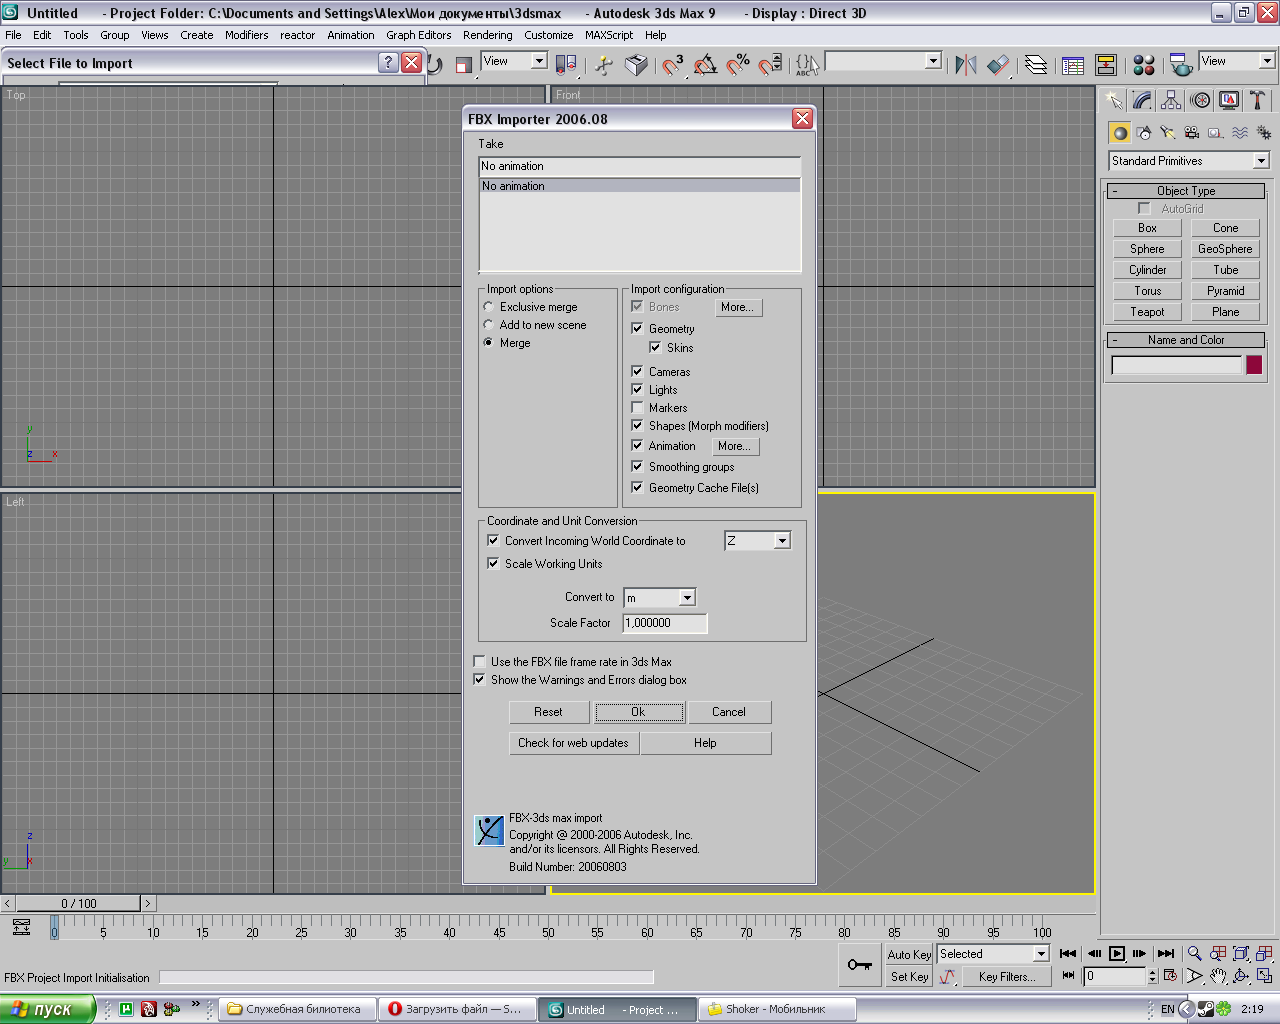The image size is (1280, 1024).
Task: Open the Rendering menu
Action: coord(487,35)
